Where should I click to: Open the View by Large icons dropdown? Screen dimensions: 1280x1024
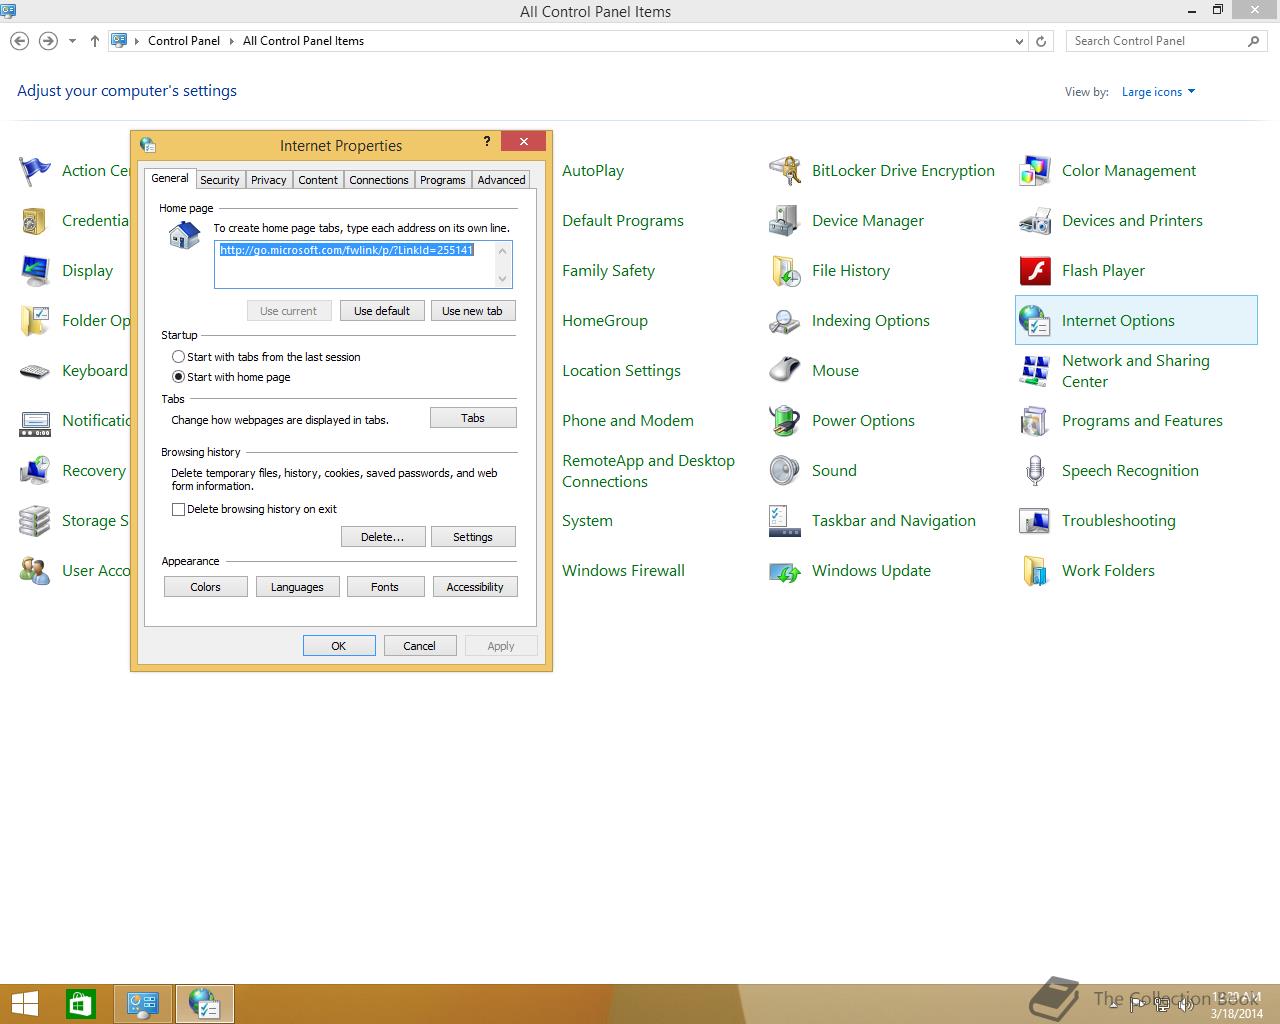1158,92
